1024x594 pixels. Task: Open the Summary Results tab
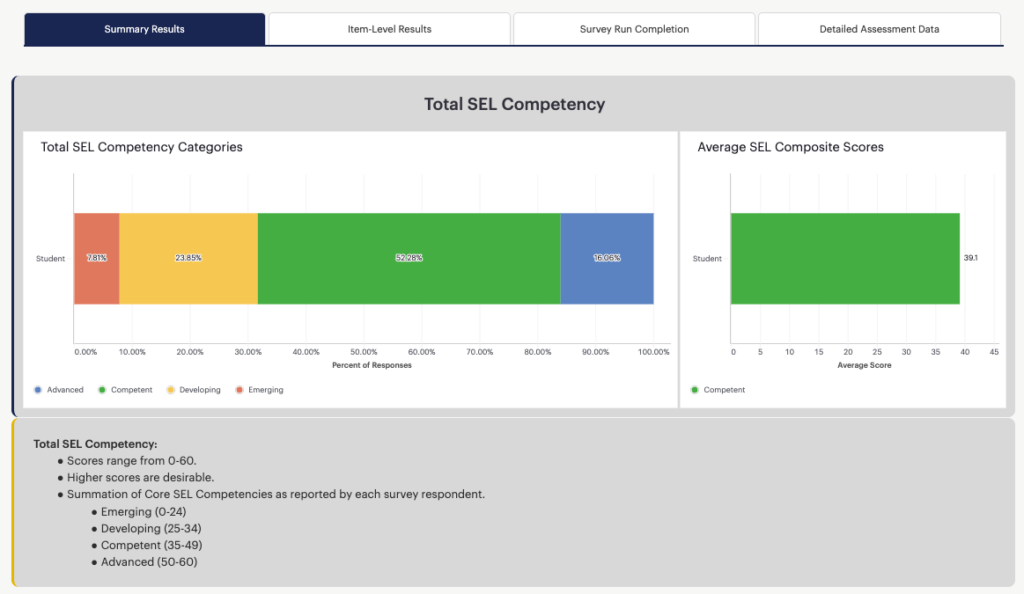click(144, 29)
